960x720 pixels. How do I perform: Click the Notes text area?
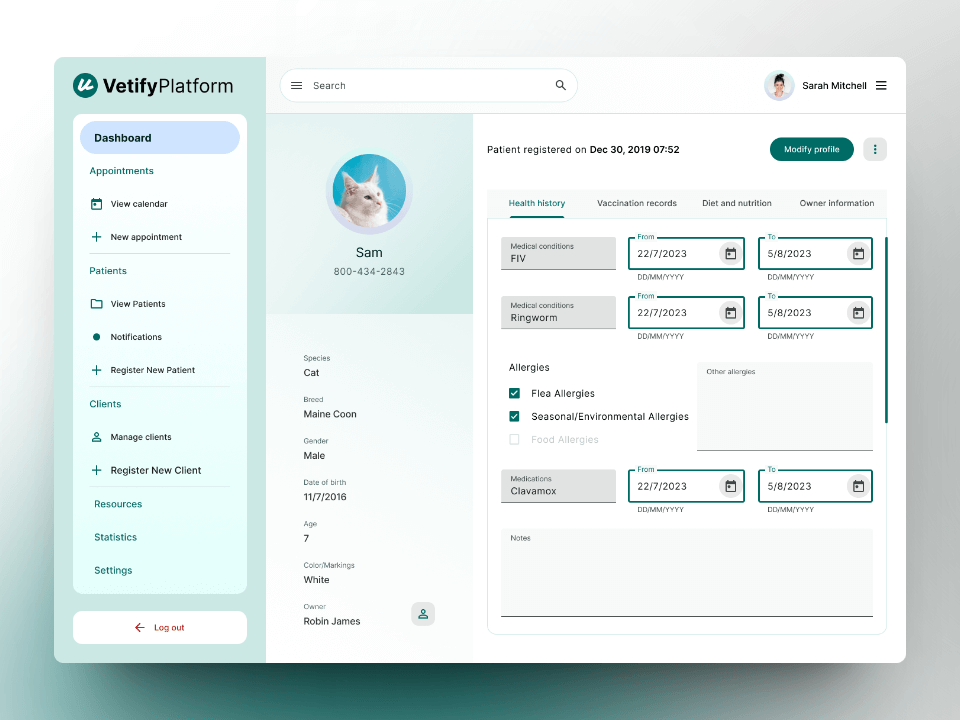[x=687, y=570]
